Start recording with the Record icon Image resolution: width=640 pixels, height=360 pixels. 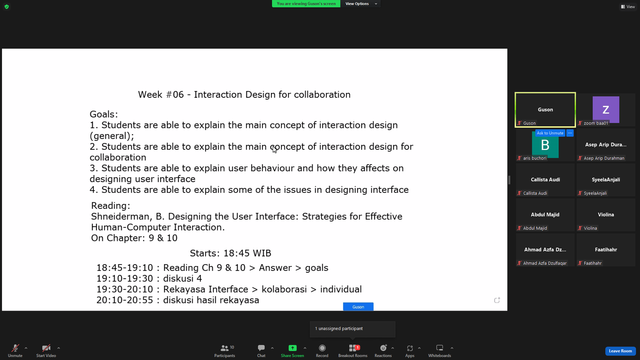tap(322, 348)
